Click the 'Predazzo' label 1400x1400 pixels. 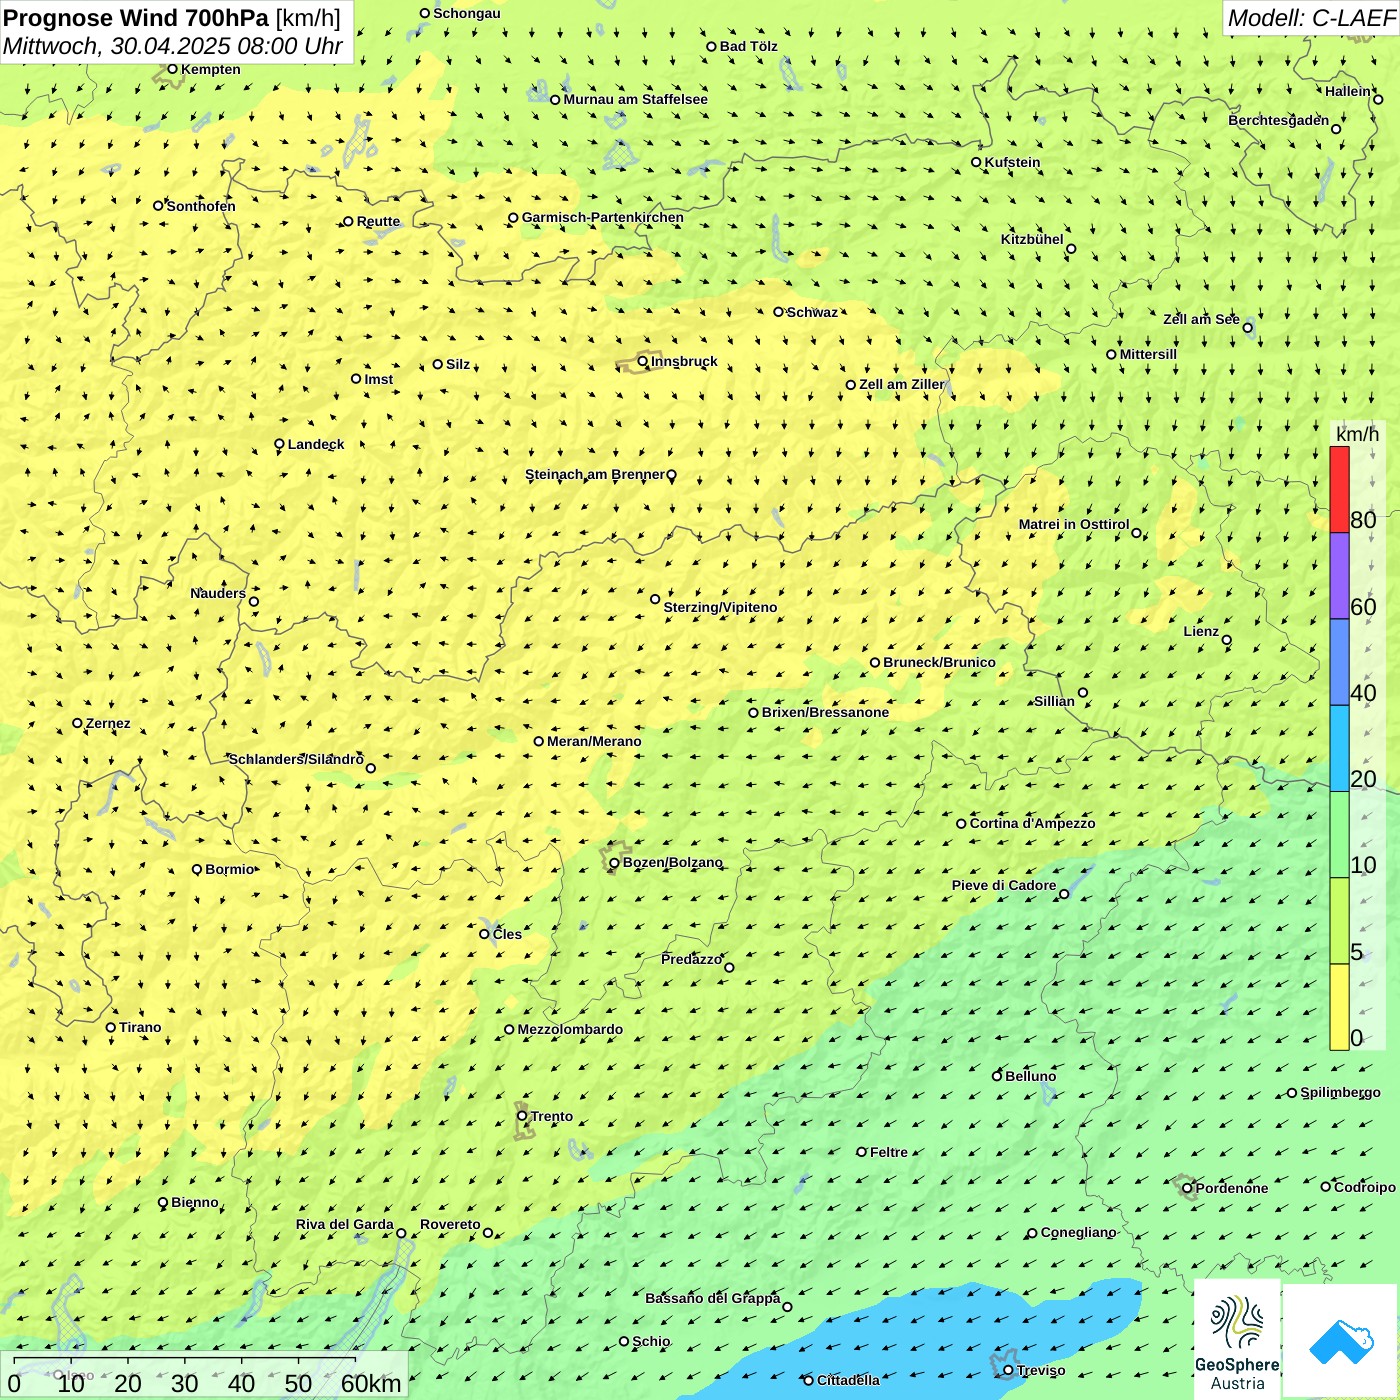coord(691,959)
